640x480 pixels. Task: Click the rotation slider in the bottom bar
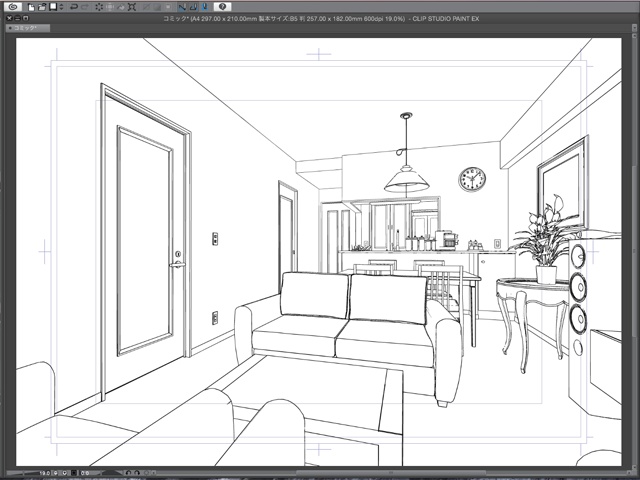click(109, 473)
